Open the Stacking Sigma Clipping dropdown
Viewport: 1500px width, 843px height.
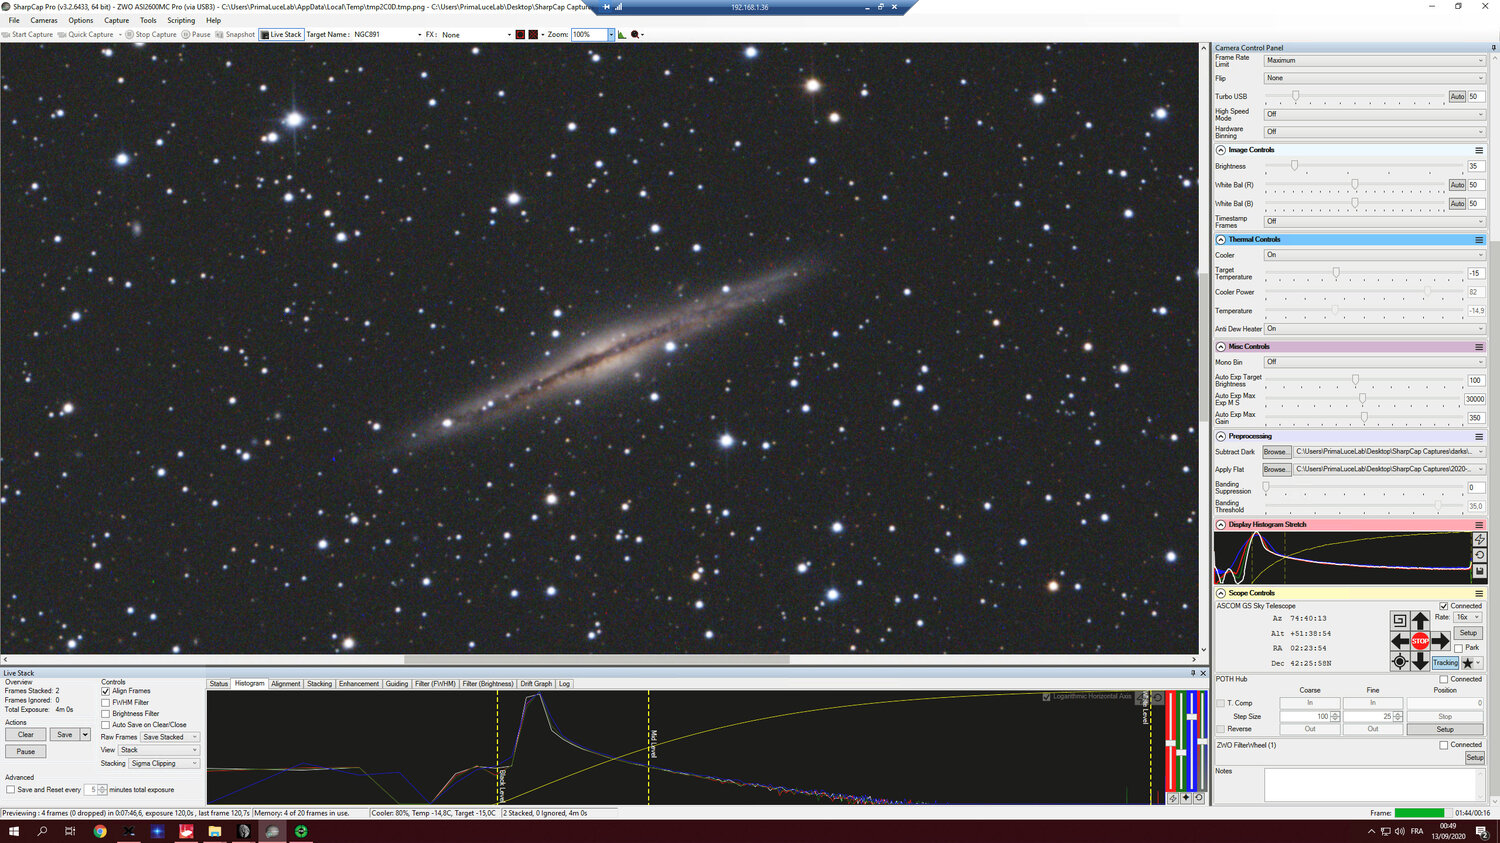pyautogui.click(x=164, y=763)
